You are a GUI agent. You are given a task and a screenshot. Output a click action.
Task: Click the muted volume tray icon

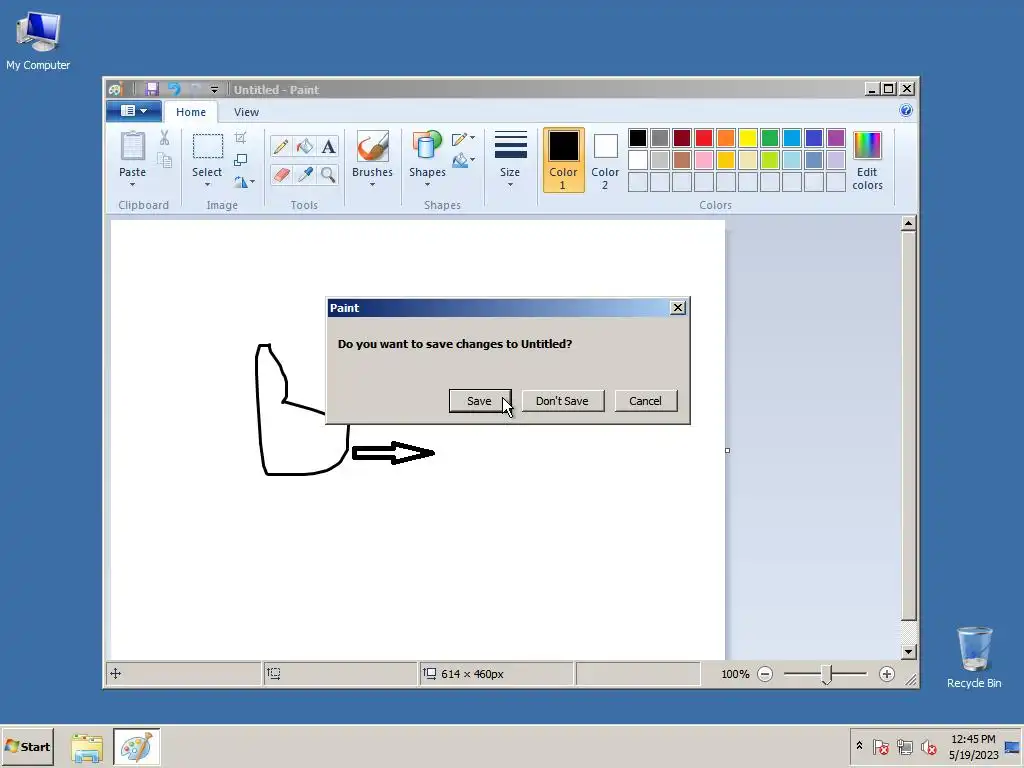(x=928, y=747)
